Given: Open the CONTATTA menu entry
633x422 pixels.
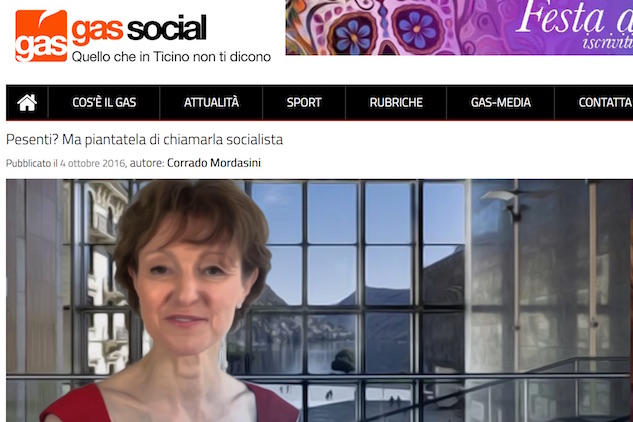Looking at the screenshot, I should coord(605,103).
